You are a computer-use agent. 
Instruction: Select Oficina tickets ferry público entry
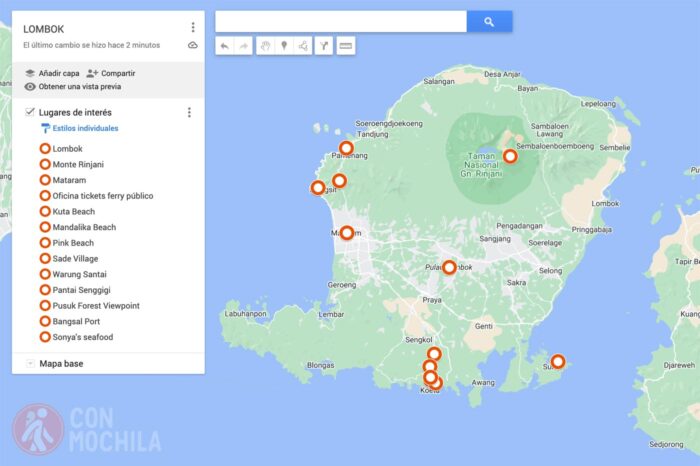pyautogui.click(x=97, y=196)
